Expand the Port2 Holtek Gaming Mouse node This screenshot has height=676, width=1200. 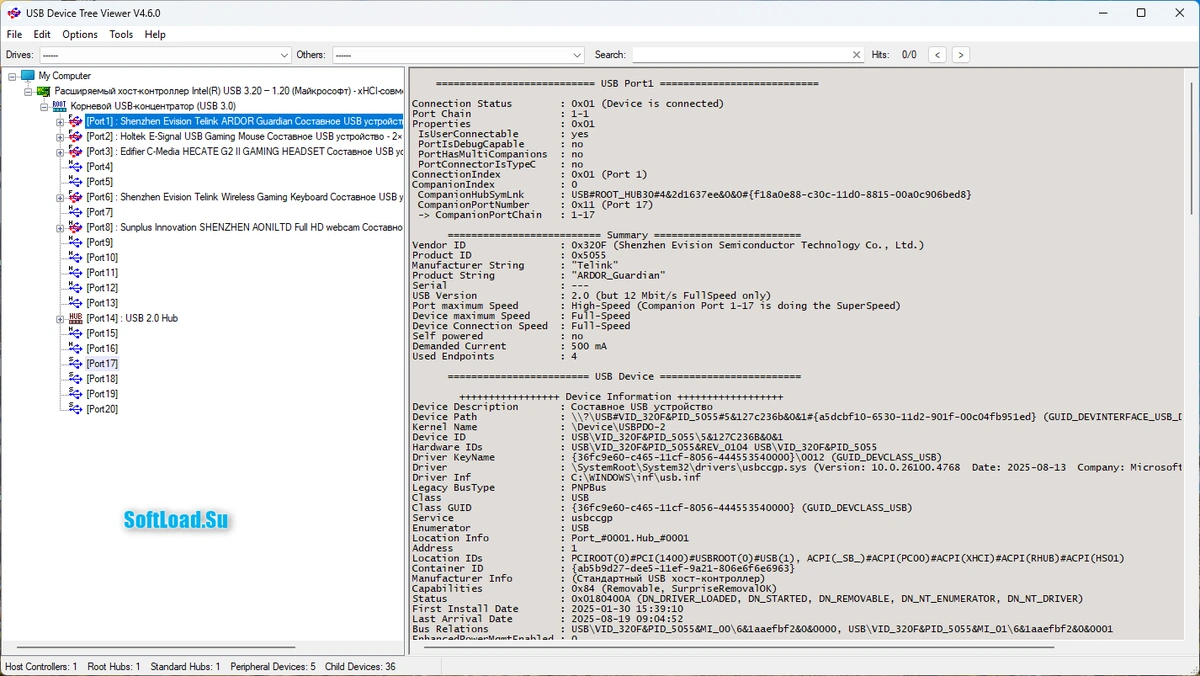click(60, 137)
